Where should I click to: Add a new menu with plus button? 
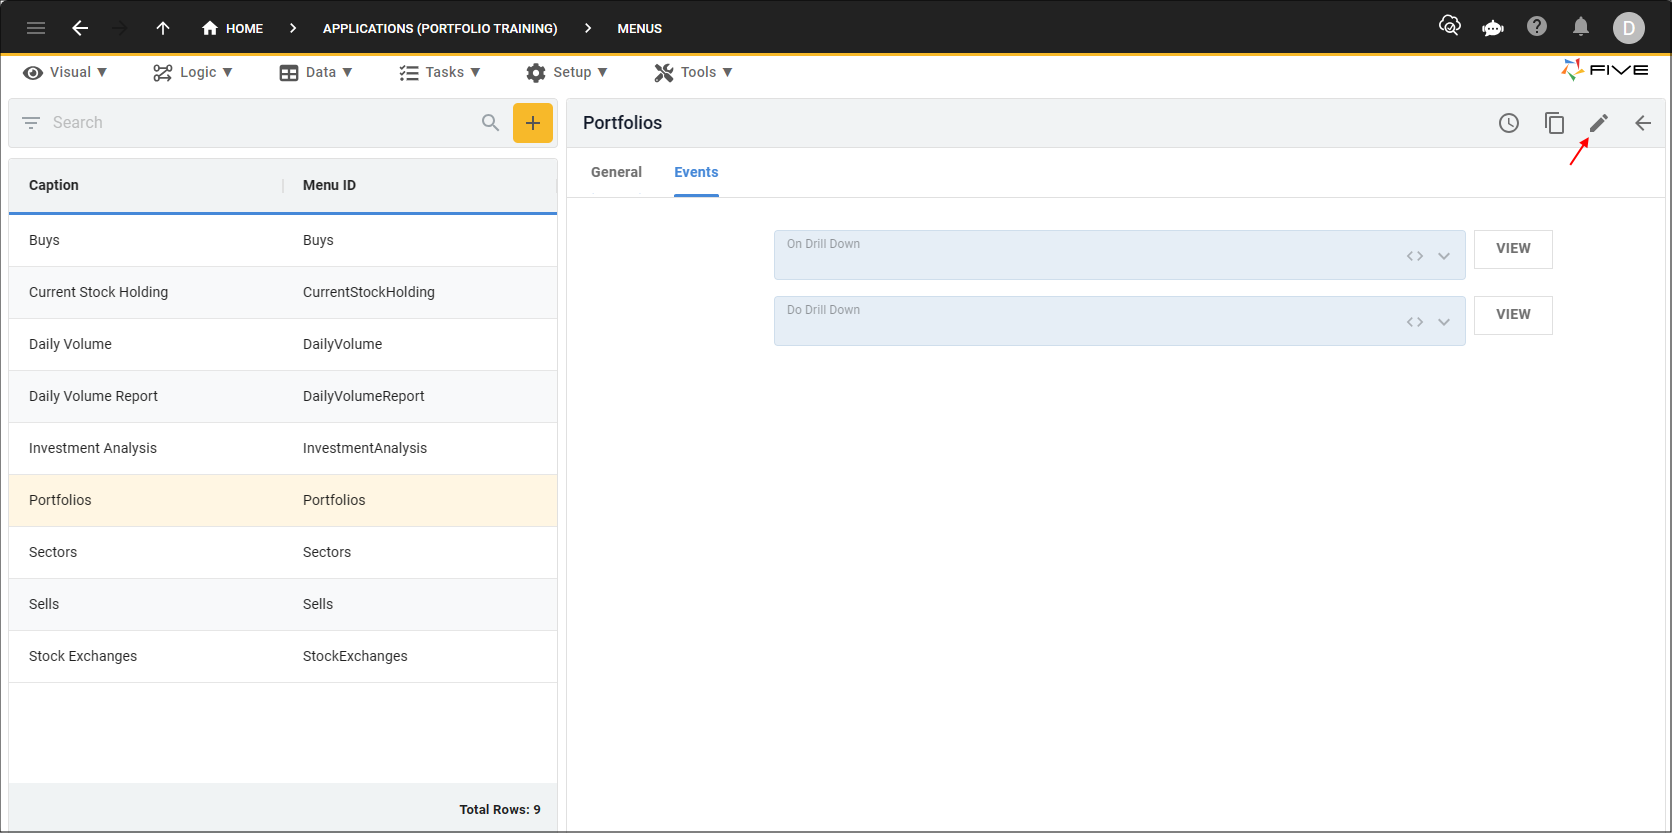(533, 123)
